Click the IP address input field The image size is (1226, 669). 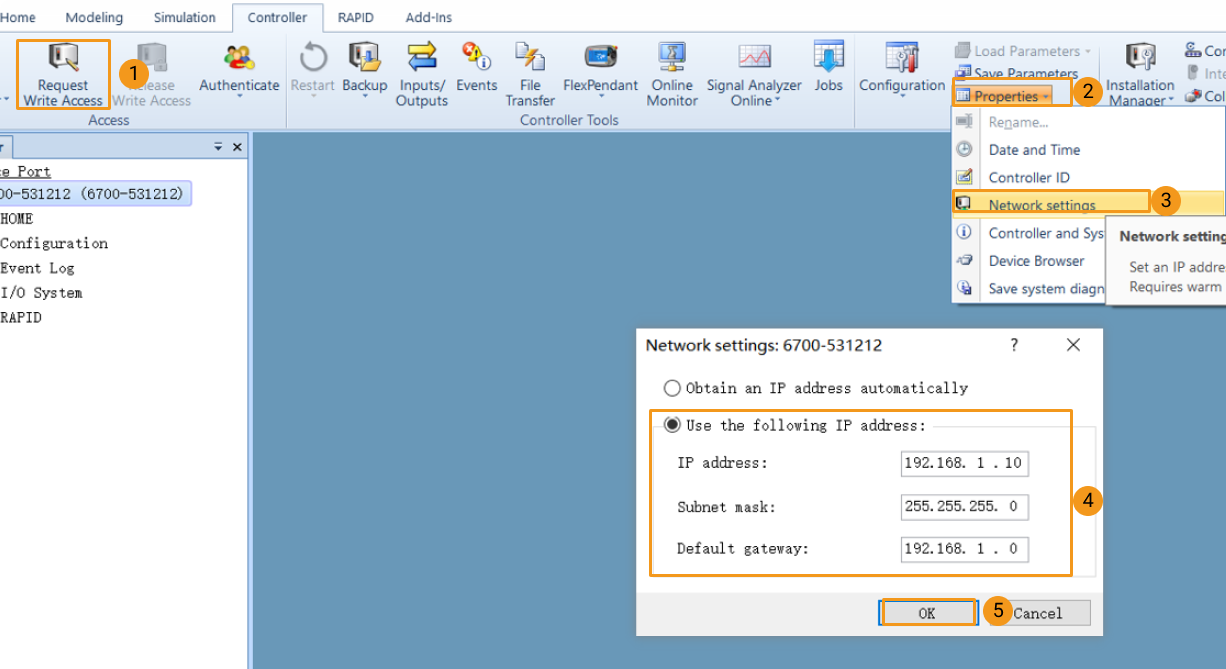tap(964, 463)
